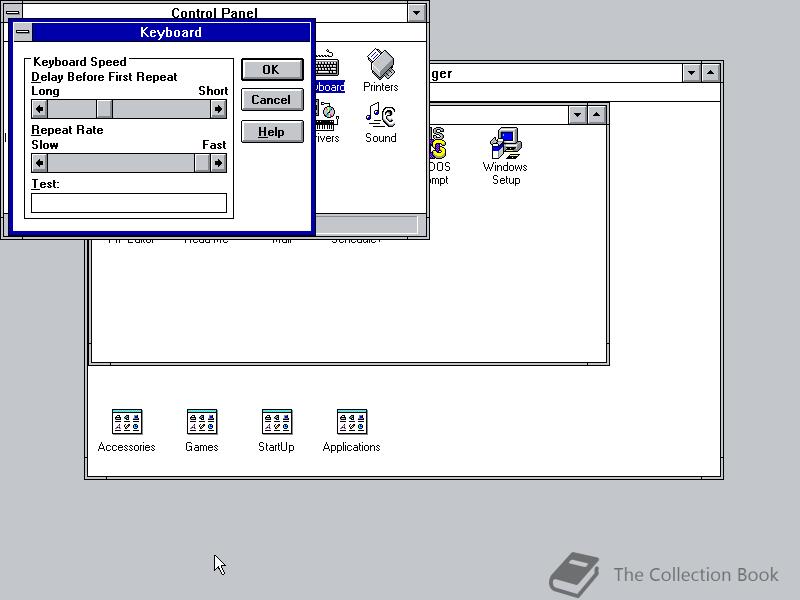This screenshot has height=600, width=800.
Task: Open the Printers icon in Control Panel
Action: [381, 70]
